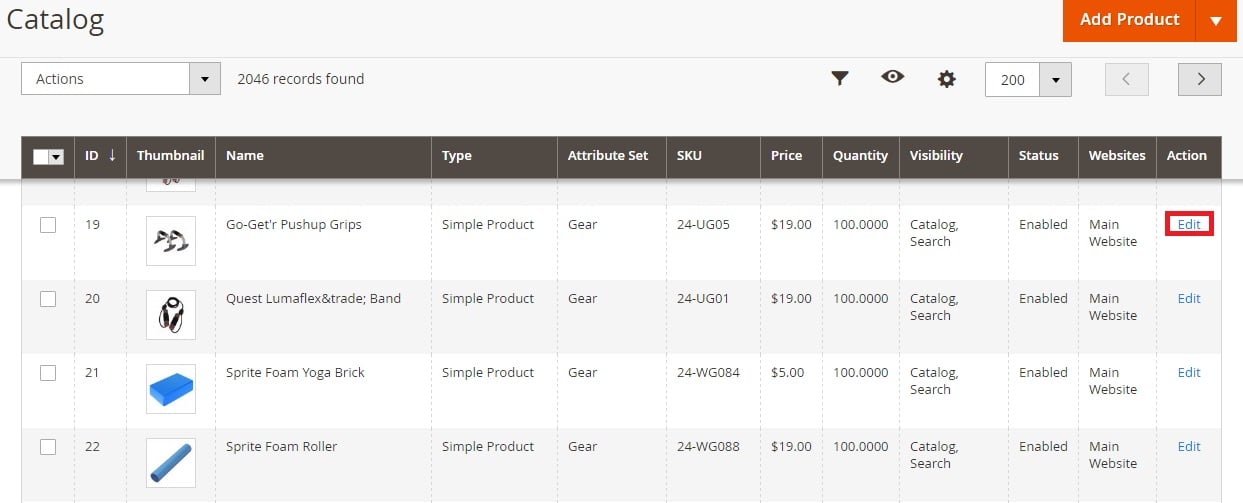Check the Sprite Foam Yoga Brick row
1243x503 pixels.
point(48,373)
